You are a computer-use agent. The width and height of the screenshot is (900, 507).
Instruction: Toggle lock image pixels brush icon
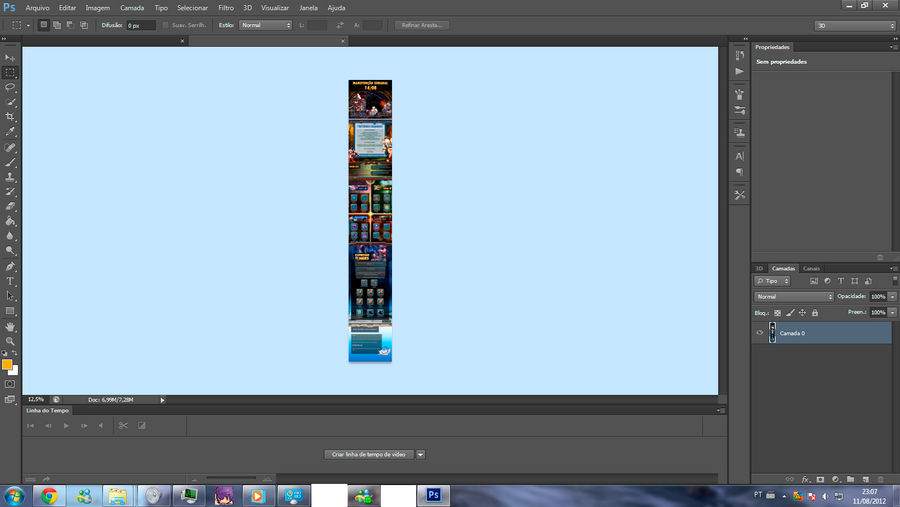click(x=790, y=313)
